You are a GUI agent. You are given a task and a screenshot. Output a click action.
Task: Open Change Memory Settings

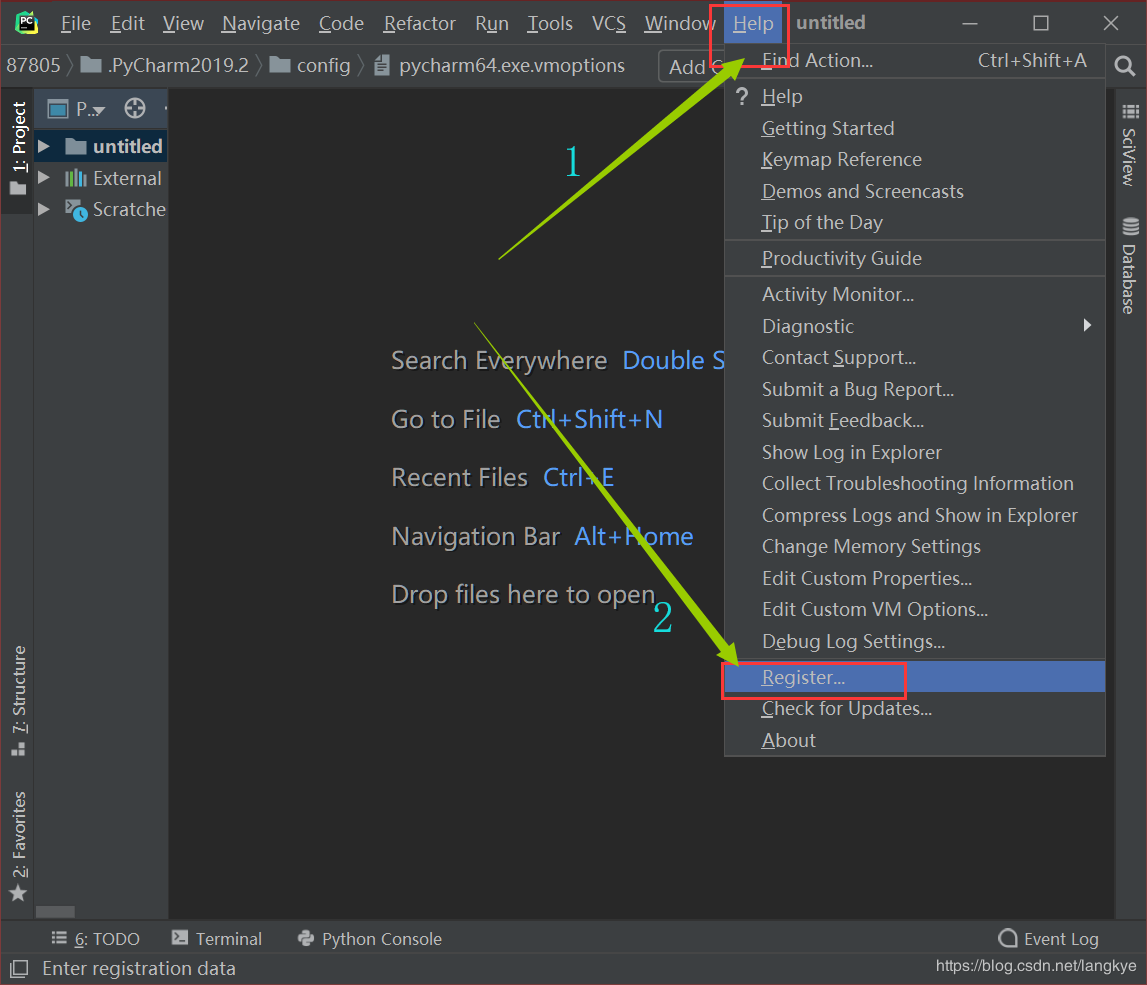tap(914, 546)
